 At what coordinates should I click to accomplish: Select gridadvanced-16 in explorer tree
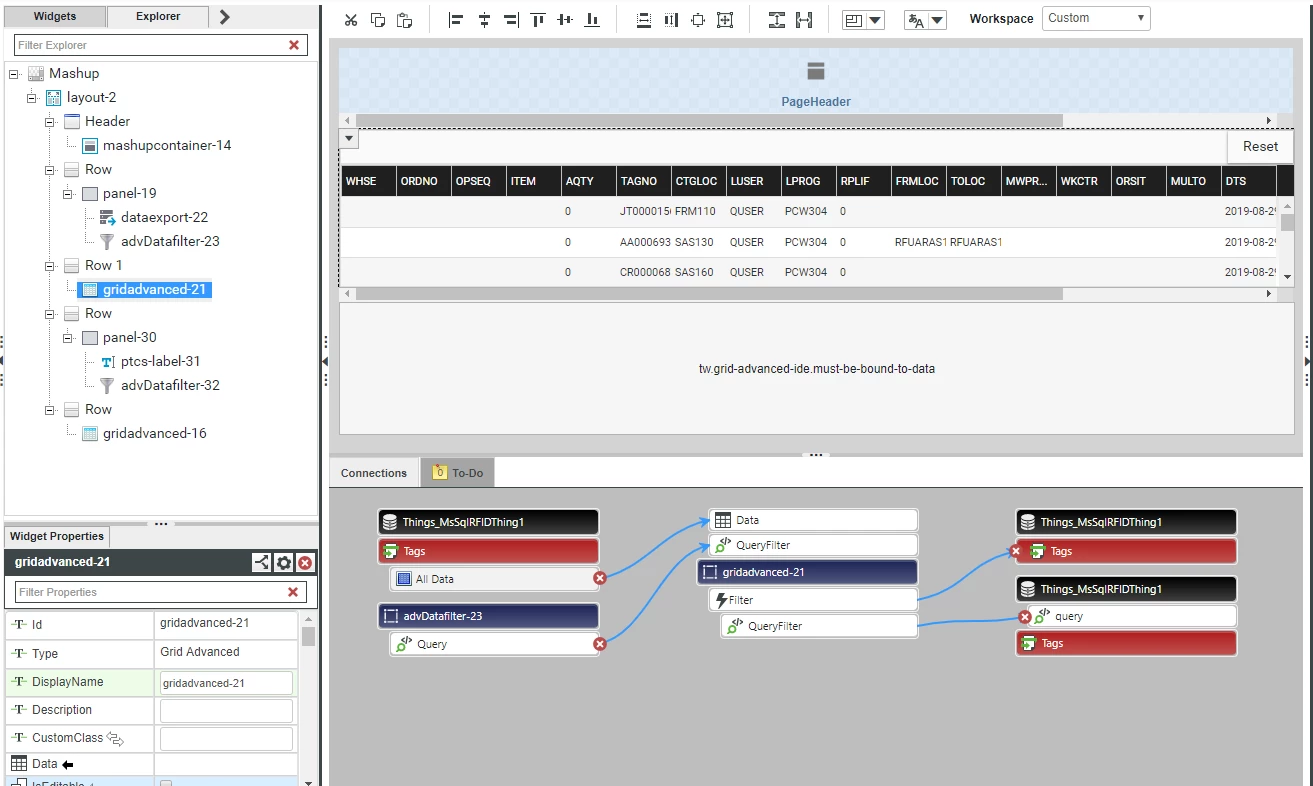pyautogui.click(x=155, y=433)
